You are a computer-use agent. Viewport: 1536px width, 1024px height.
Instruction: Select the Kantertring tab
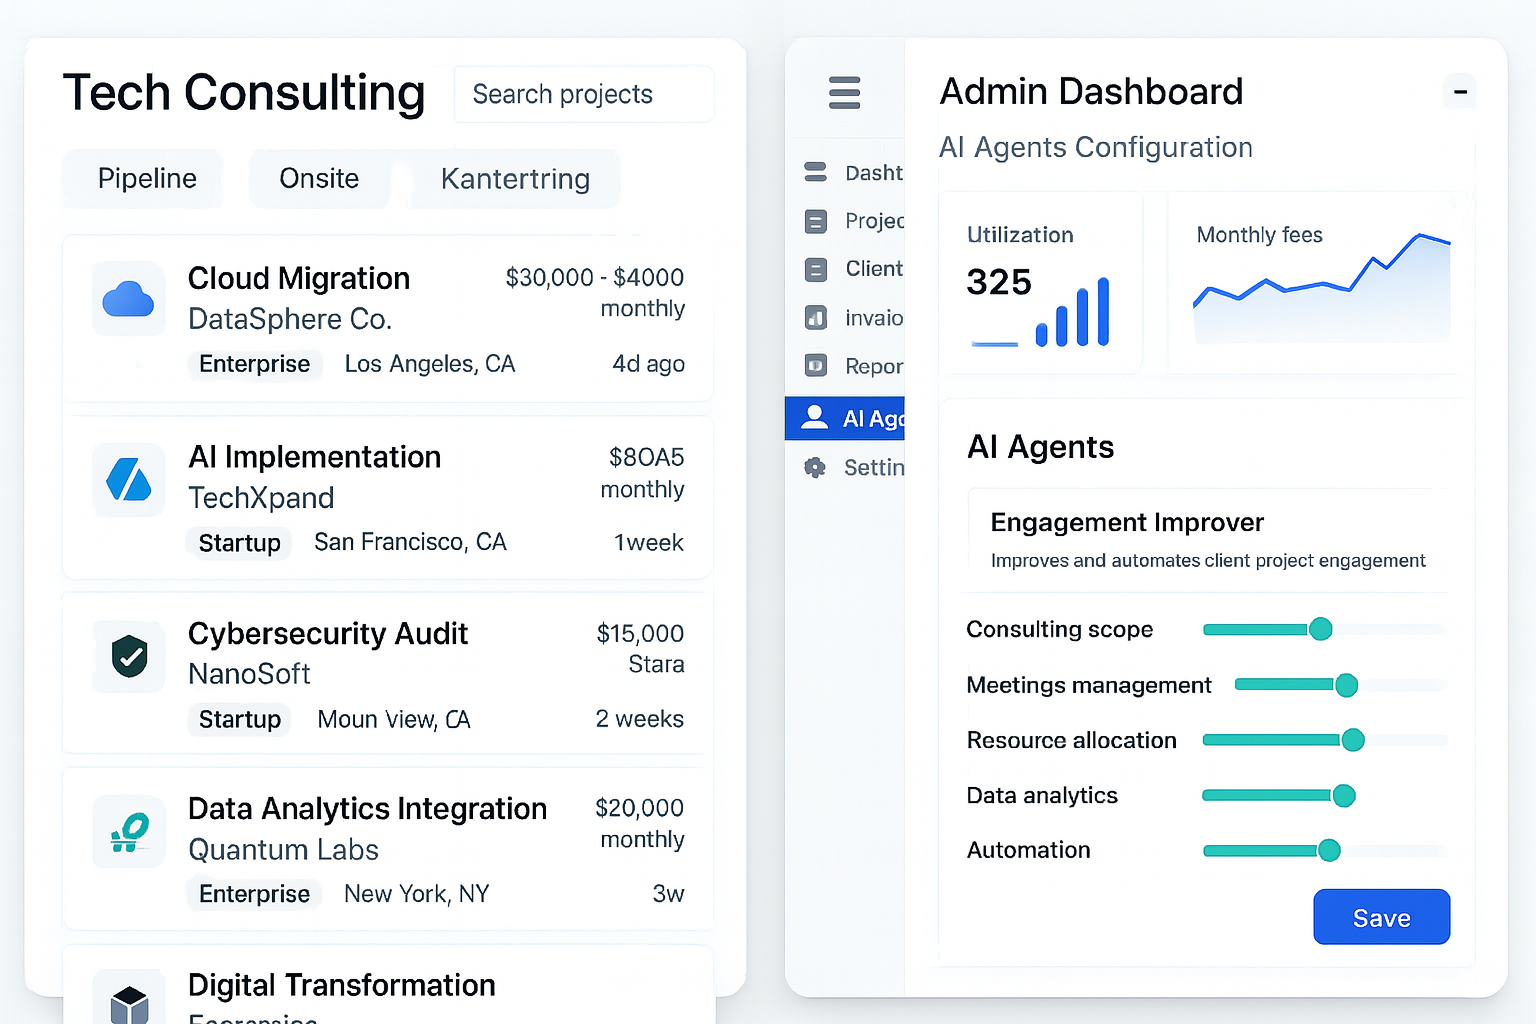(x=515, y=179)
